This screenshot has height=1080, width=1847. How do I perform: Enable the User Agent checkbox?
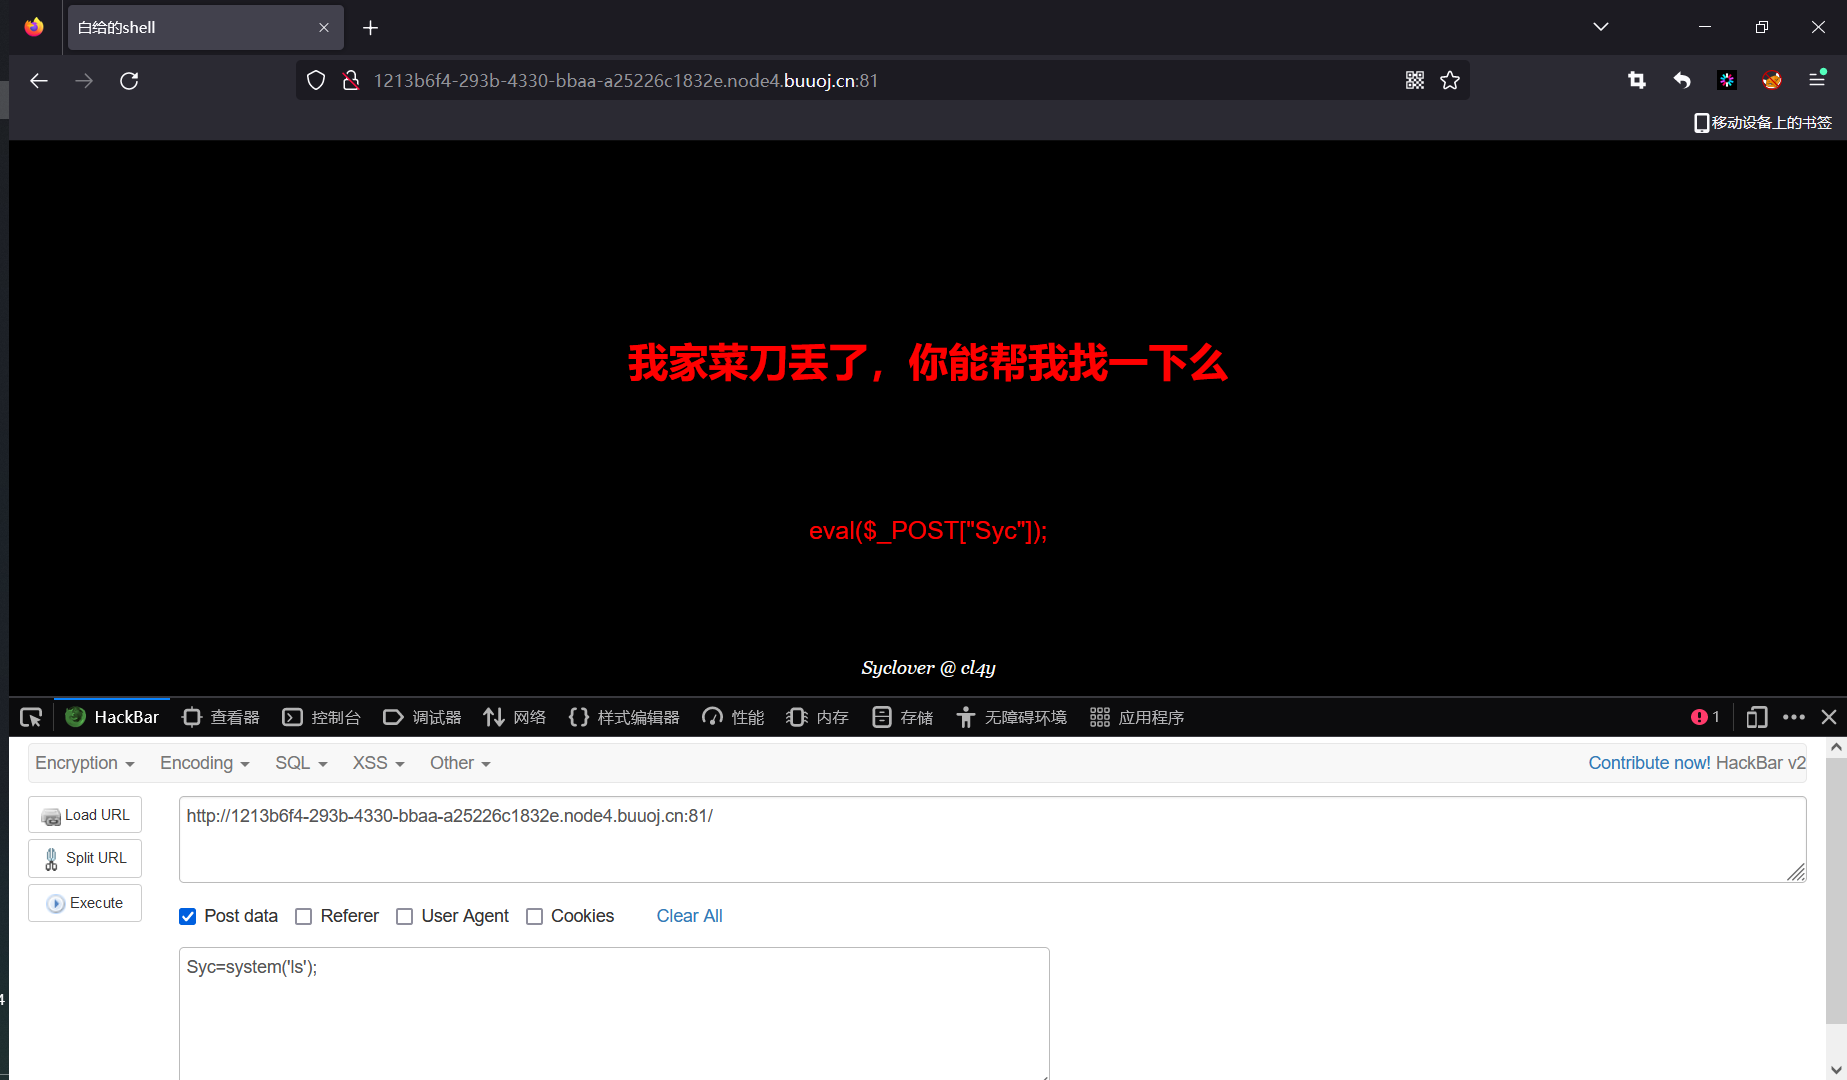[x=404, y=916]
